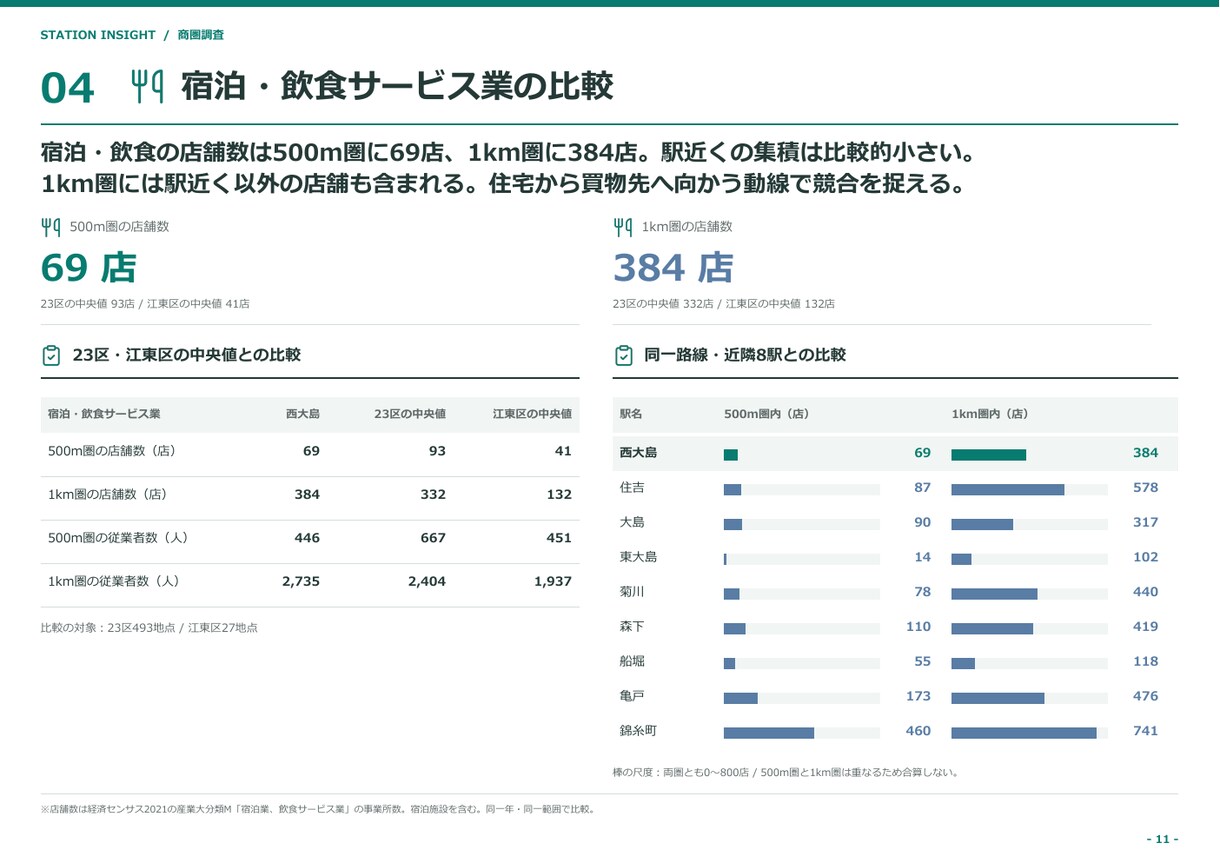Click the 西大島 column header in the comparison table

coord(302,414)
